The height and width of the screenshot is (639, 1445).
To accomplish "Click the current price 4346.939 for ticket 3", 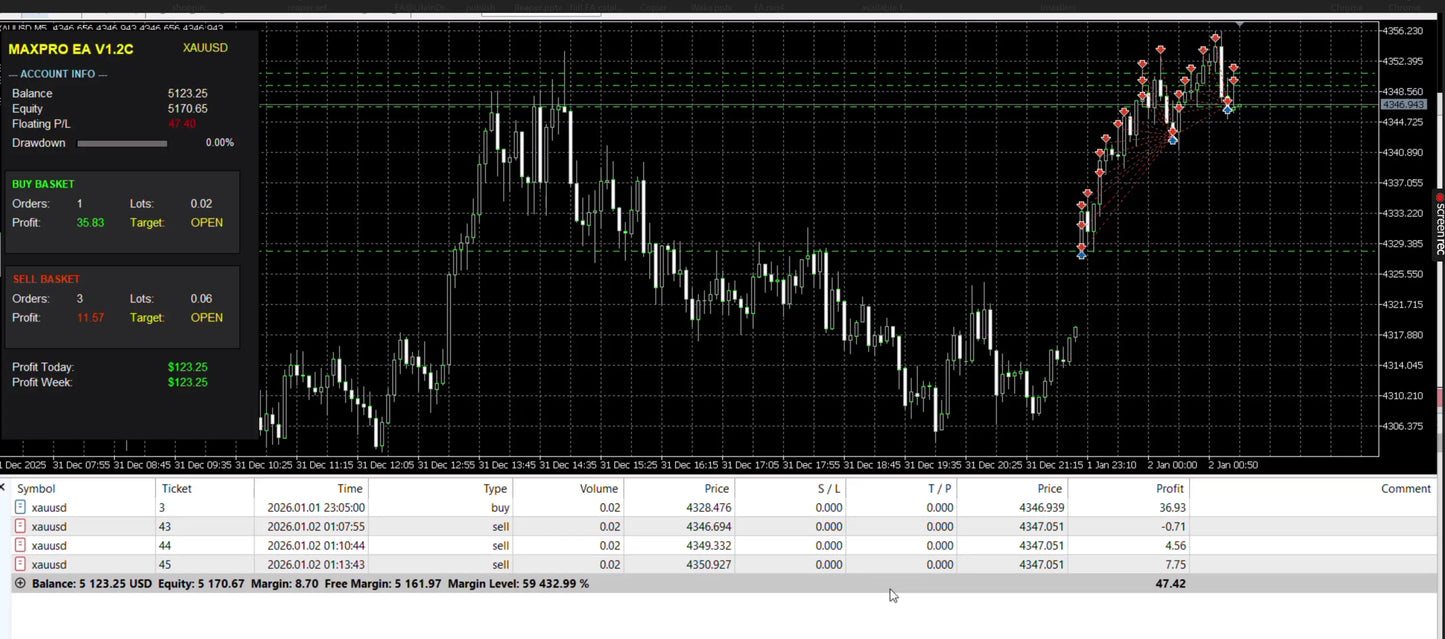I will [1042, 507].
